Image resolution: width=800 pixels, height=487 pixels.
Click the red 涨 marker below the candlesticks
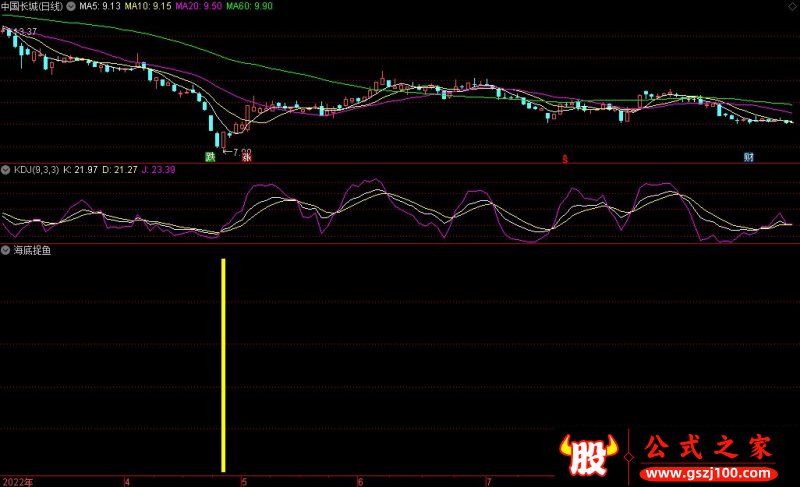tap(245, 156)
